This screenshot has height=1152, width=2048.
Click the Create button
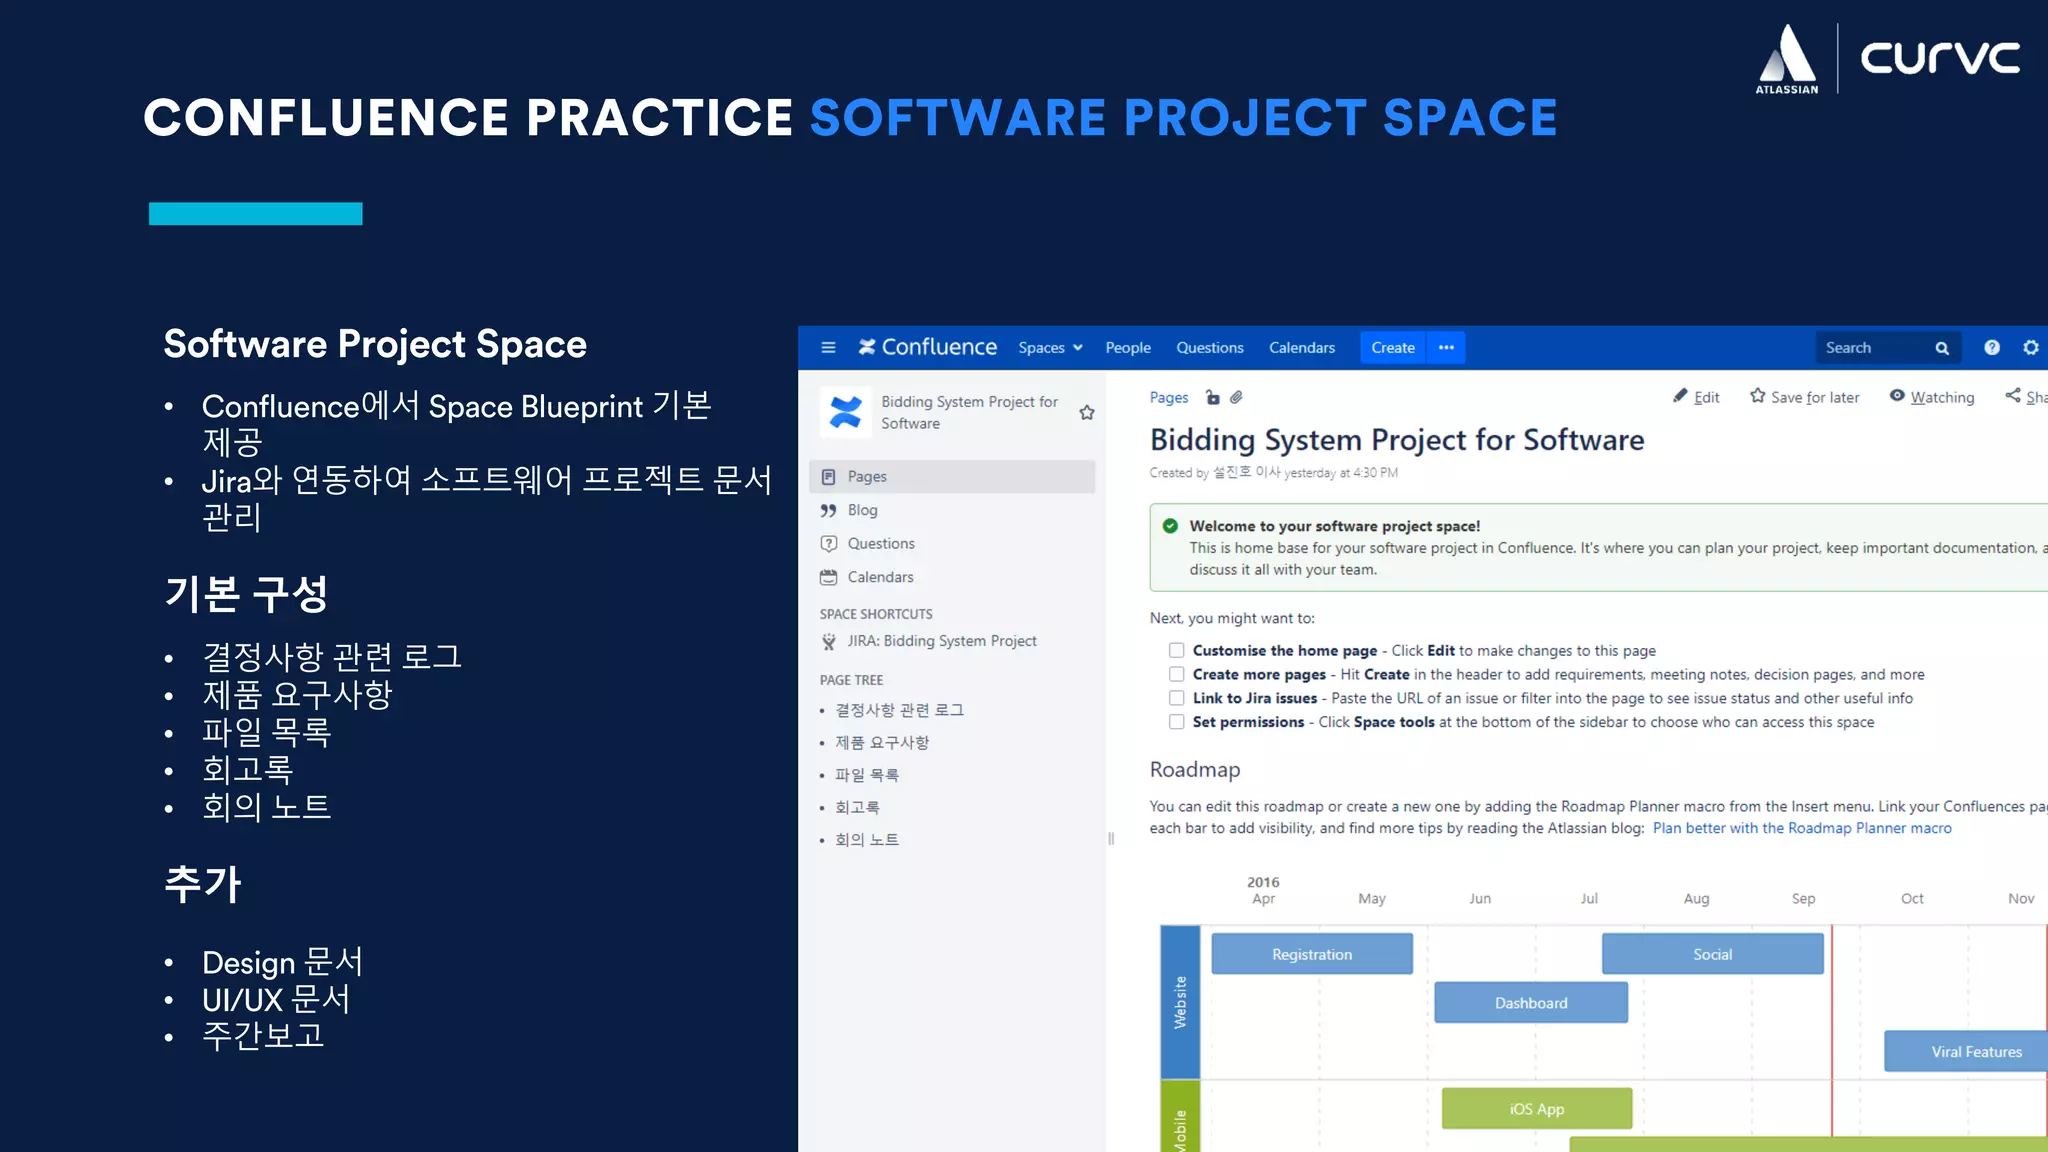pyautogui.click(x=1393, y=347)
